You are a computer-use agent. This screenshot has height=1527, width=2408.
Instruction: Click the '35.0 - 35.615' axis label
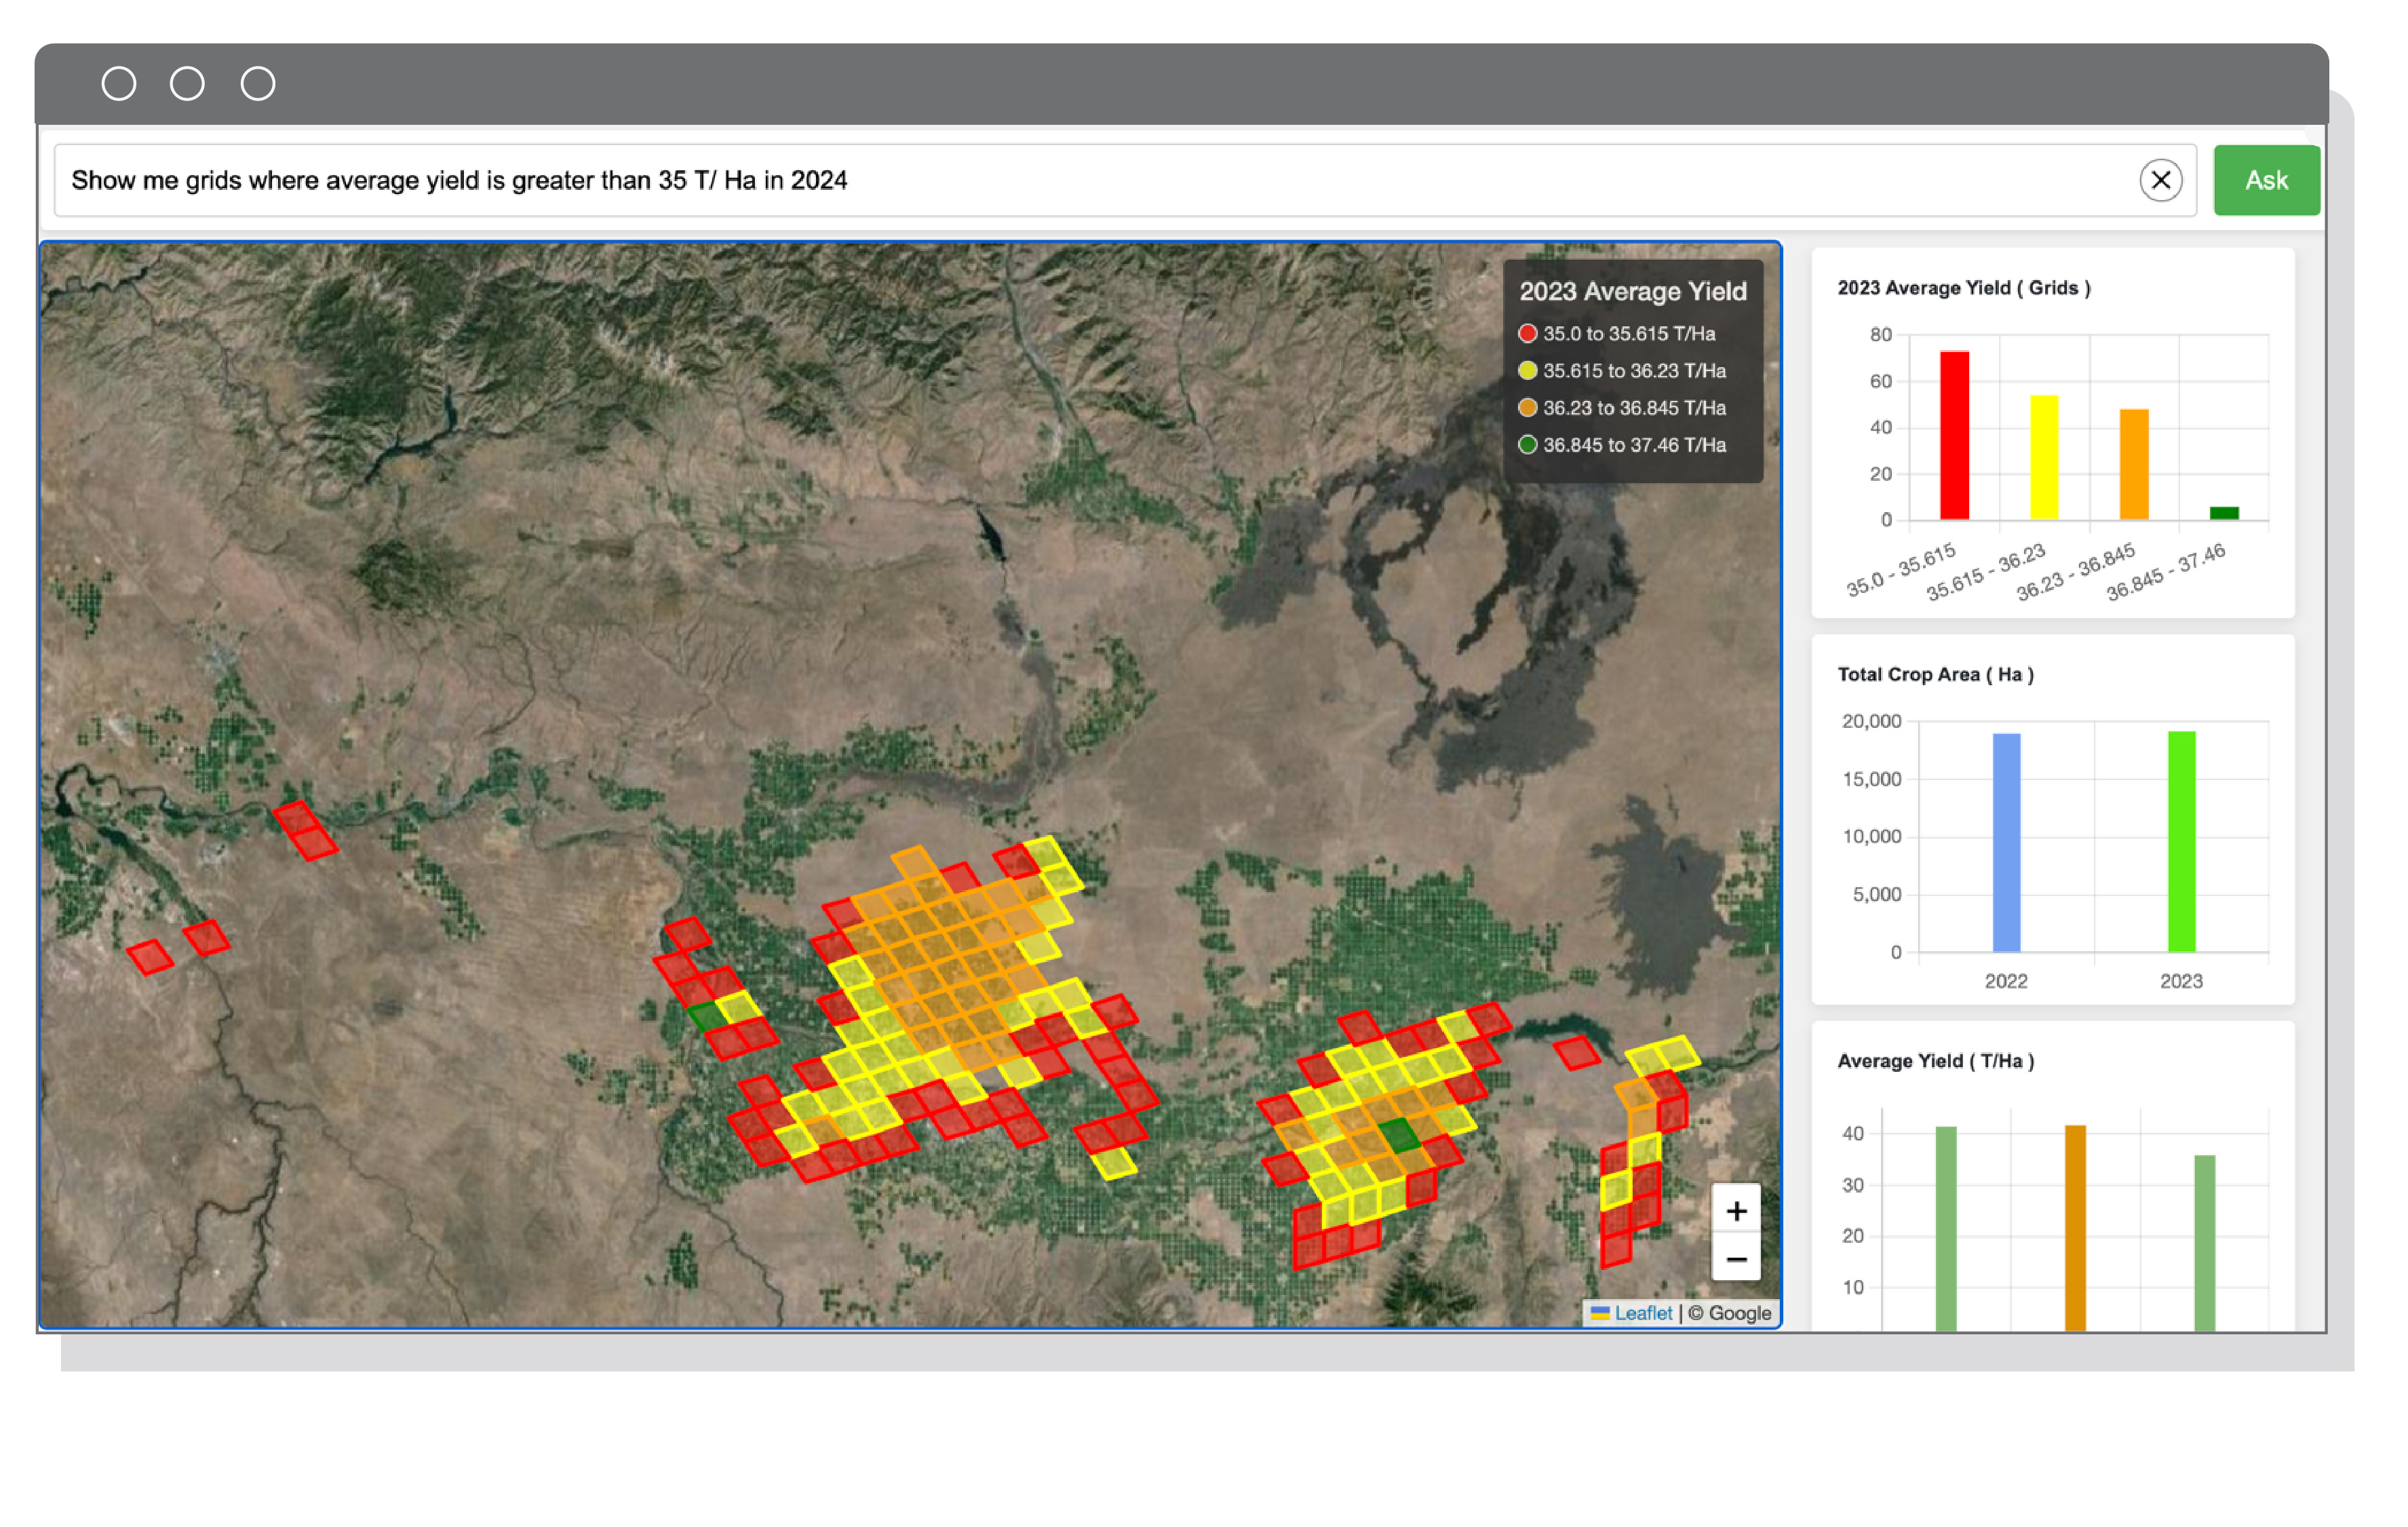tap(1902, 570)
